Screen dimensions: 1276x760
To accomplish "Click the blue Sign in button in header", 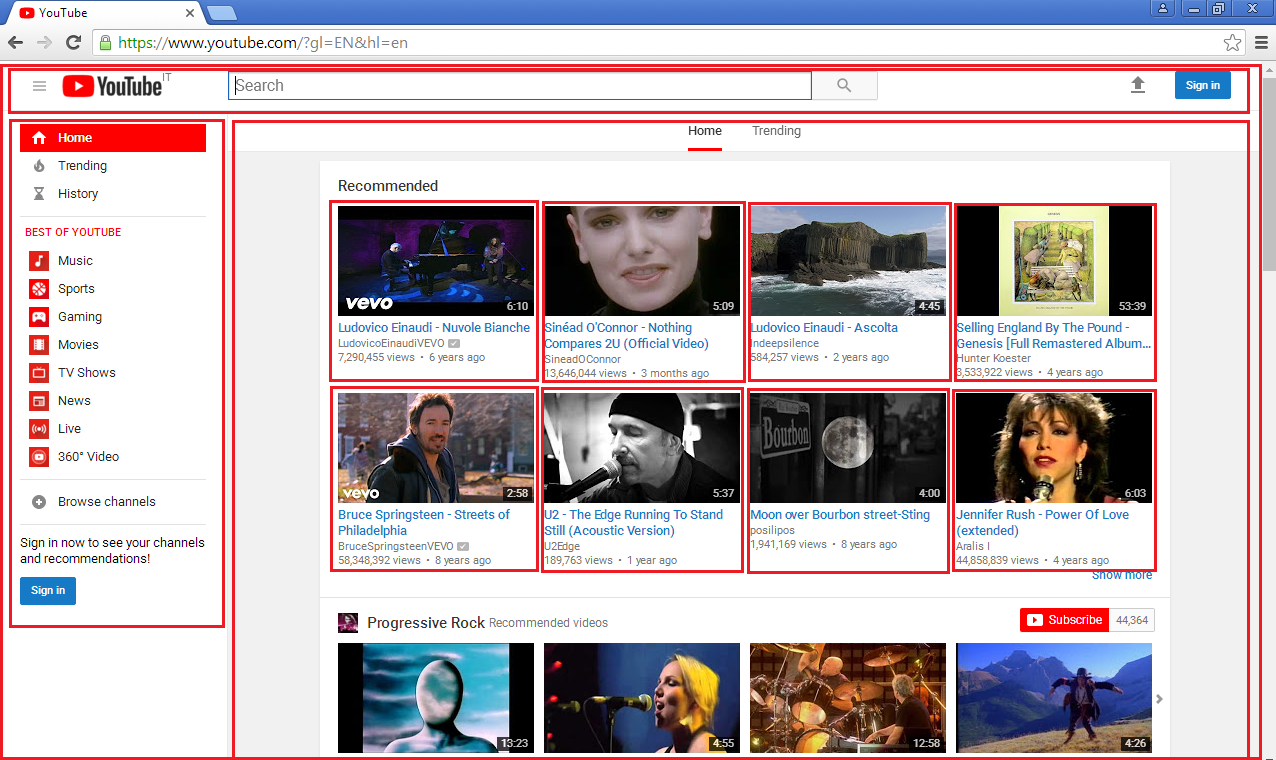I will coord(1203,86).
